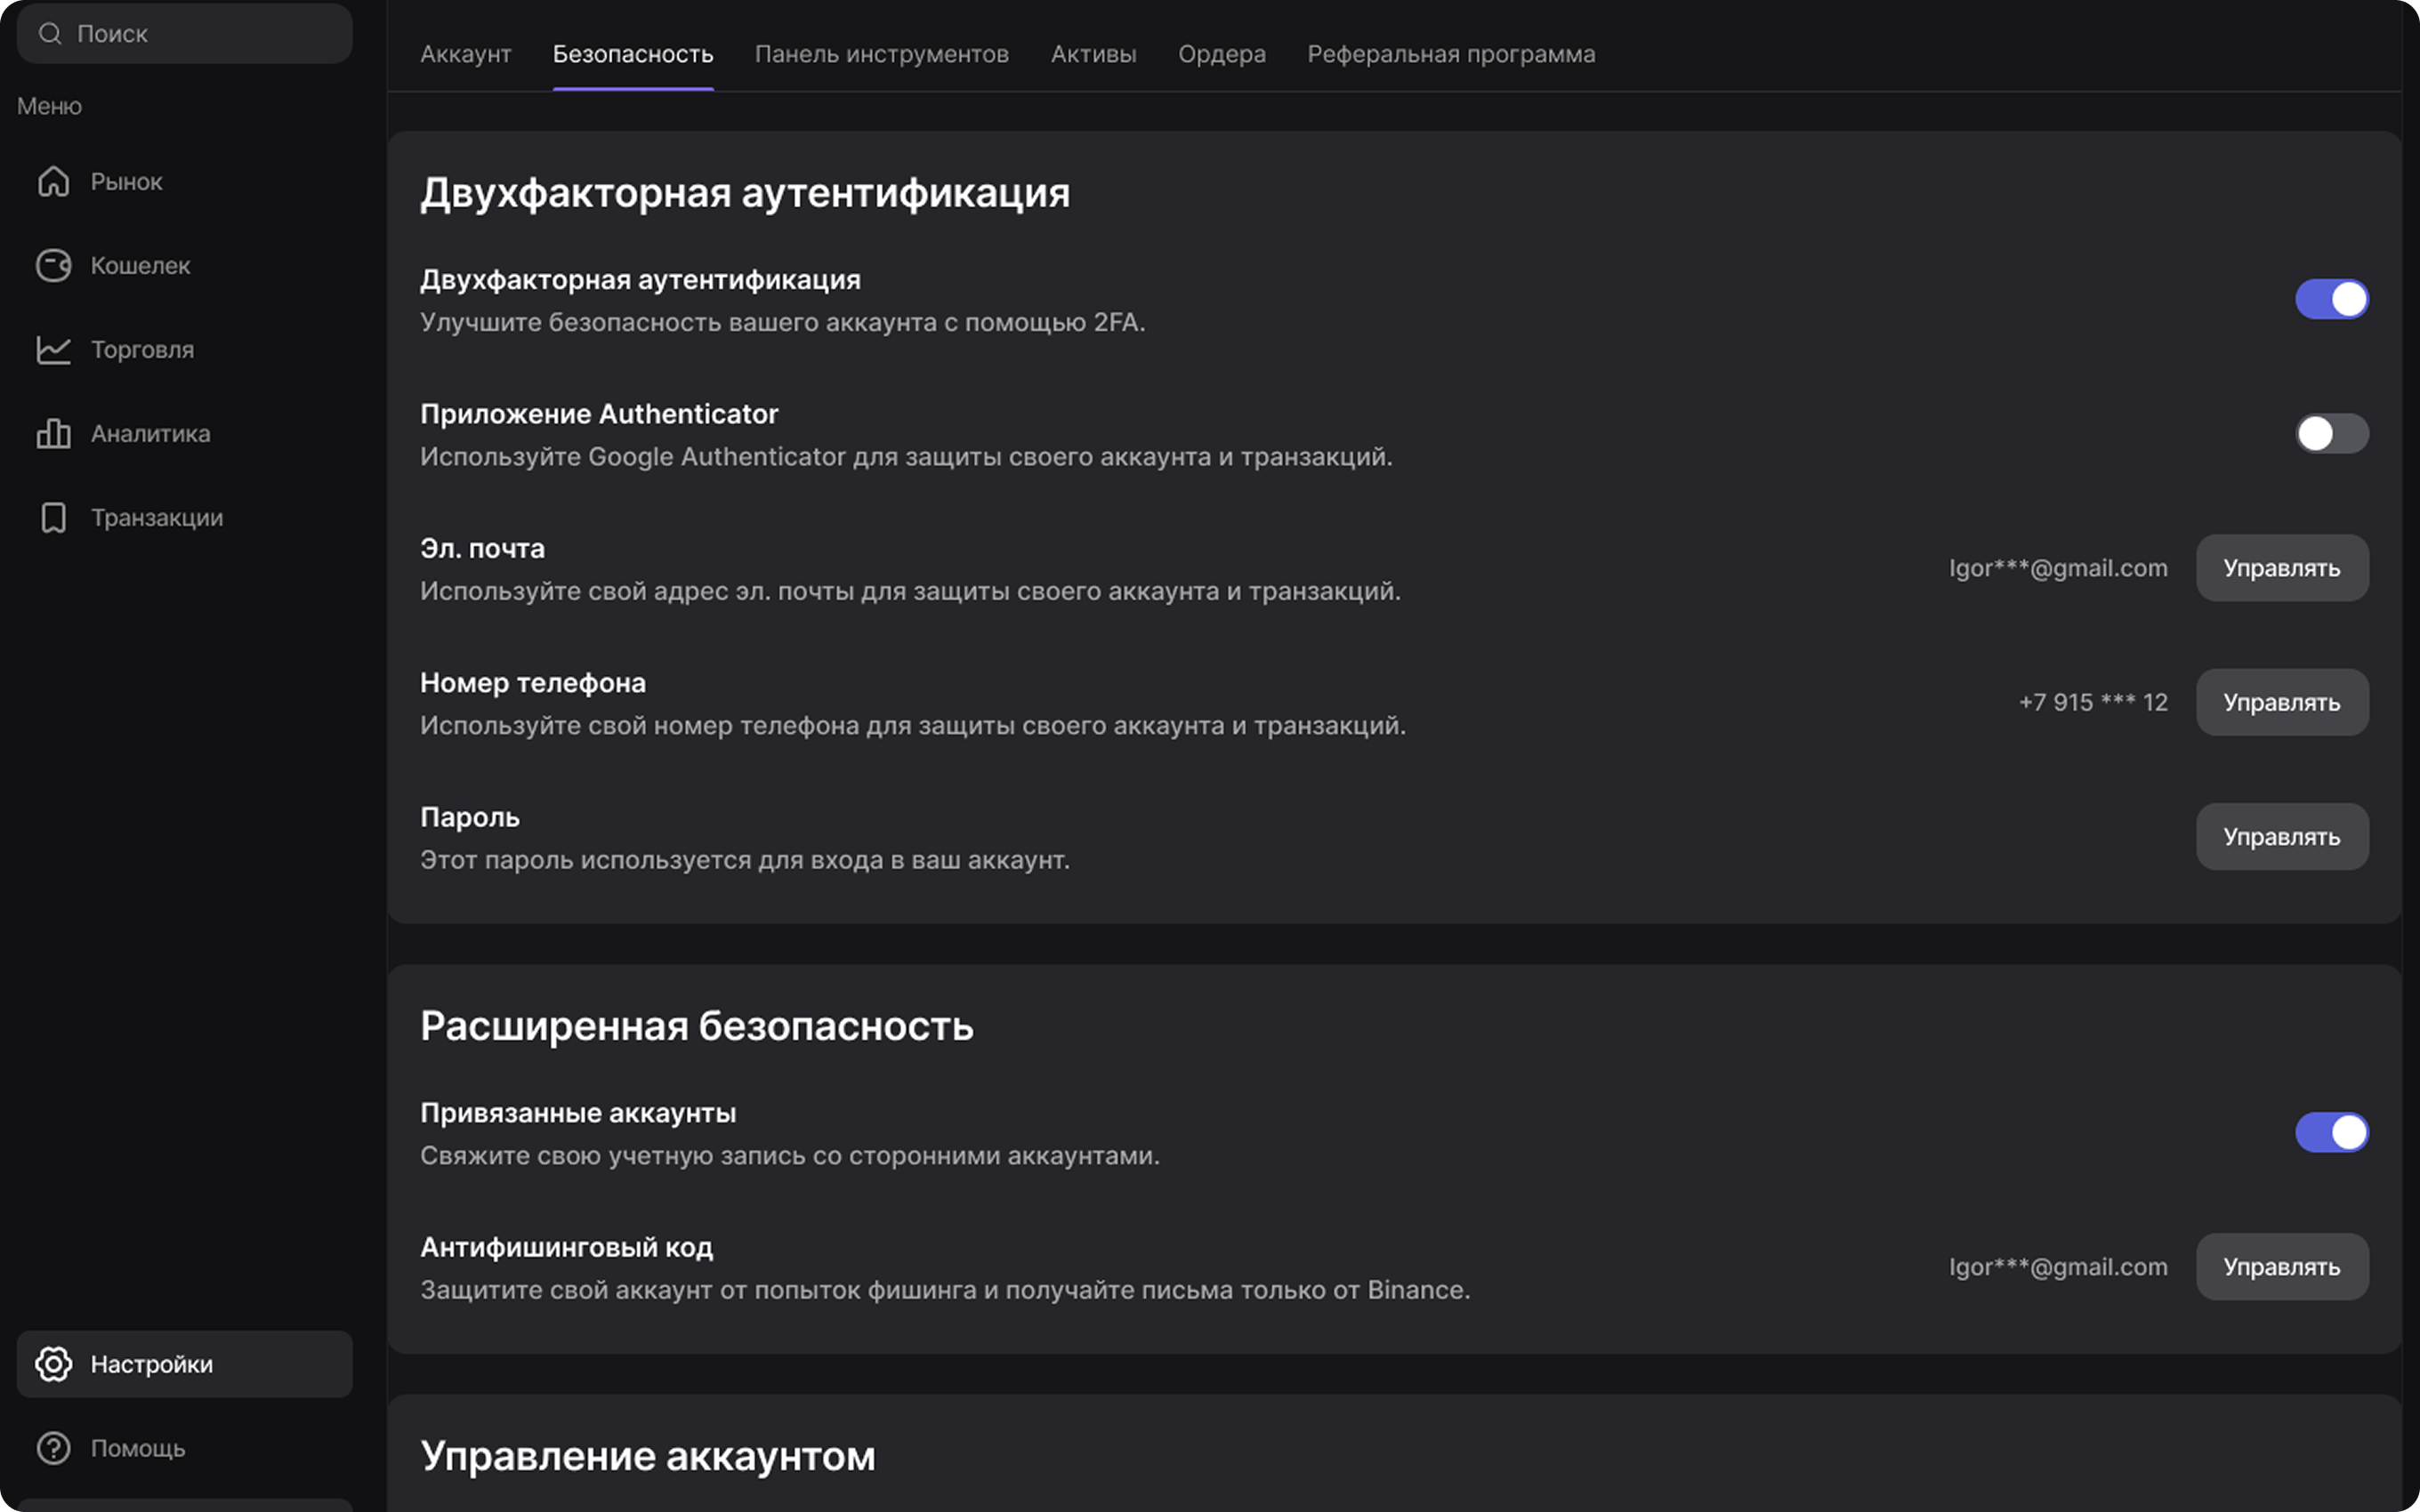This screenshot has height=1512, width=2420.
Task: Open the Реферальная программа tab
Action: coord(1451,54)
